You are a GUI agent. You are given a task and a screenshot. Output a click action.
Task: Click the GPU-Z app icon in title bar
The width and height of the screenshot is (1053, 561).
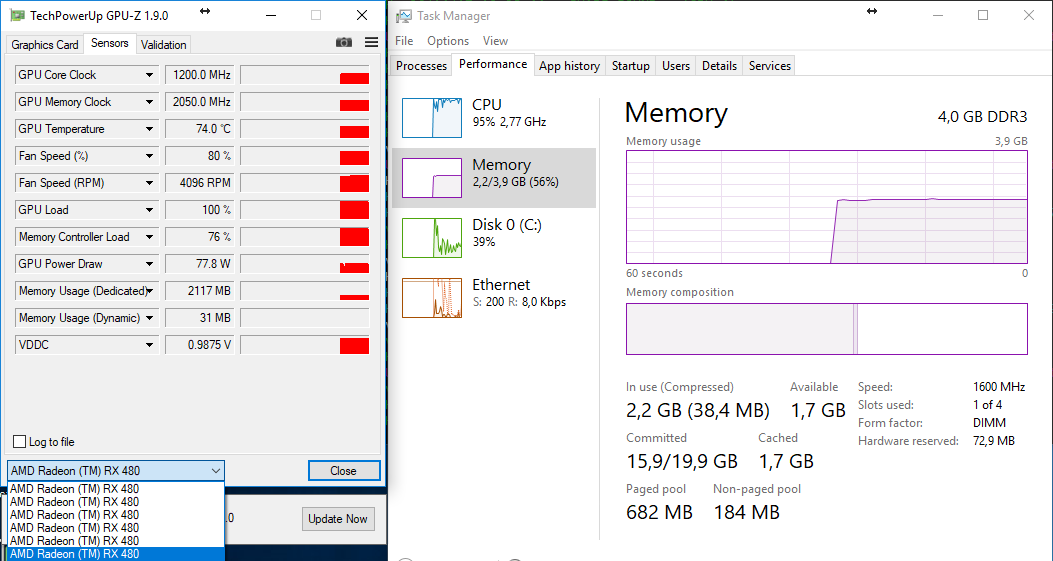[x=17, y=15]
